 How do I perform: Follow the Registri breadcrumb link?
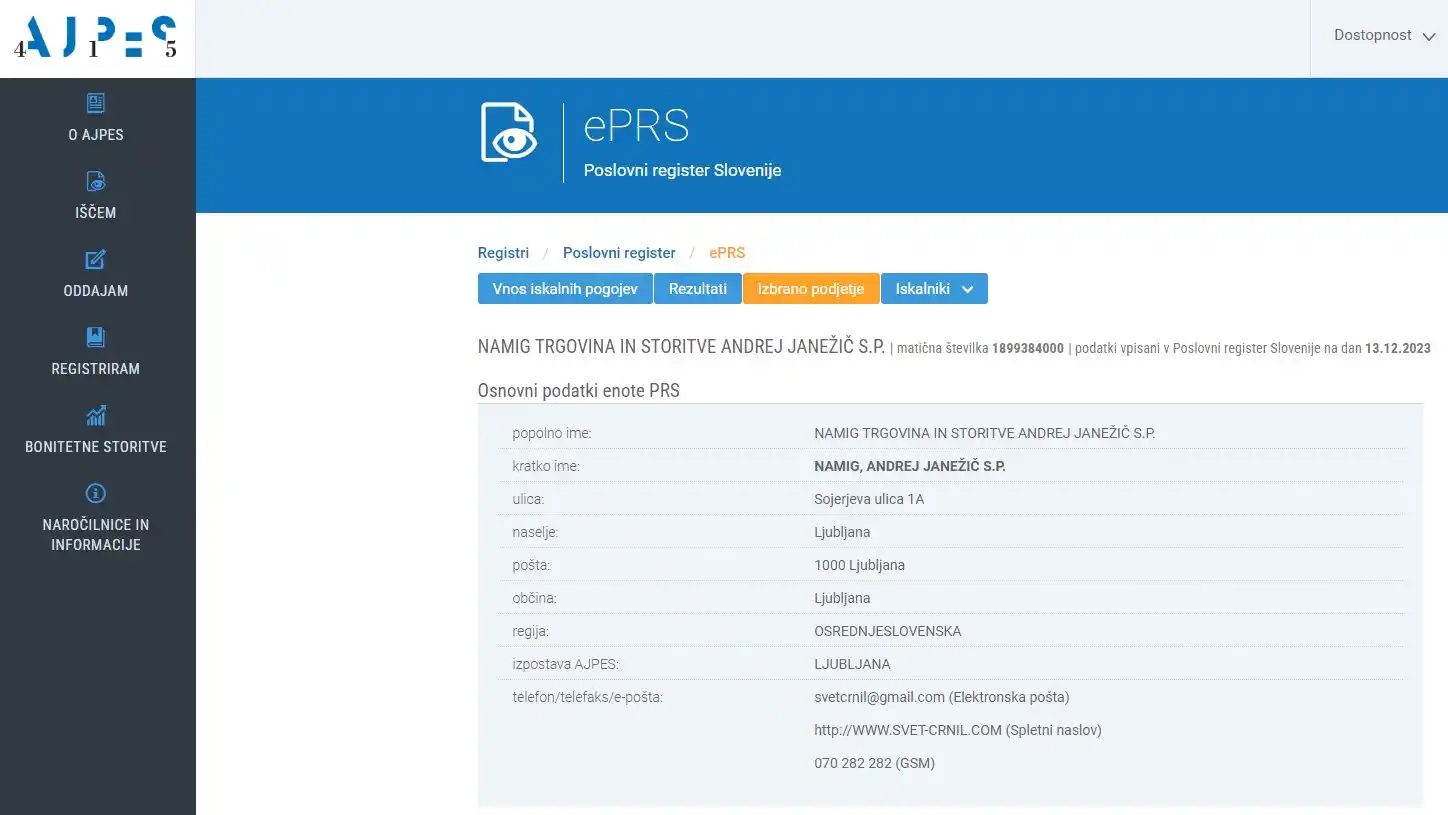503,252
